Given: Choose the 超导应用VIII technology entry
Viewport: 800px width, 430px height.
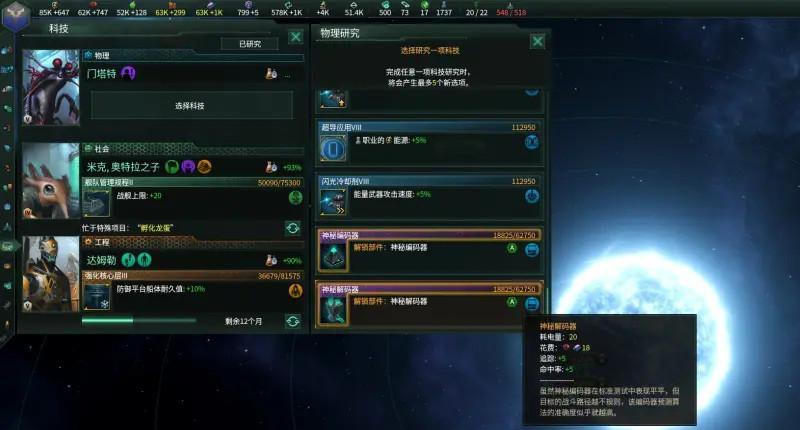Looking at the screenshot, I should (x=430, y=143).
